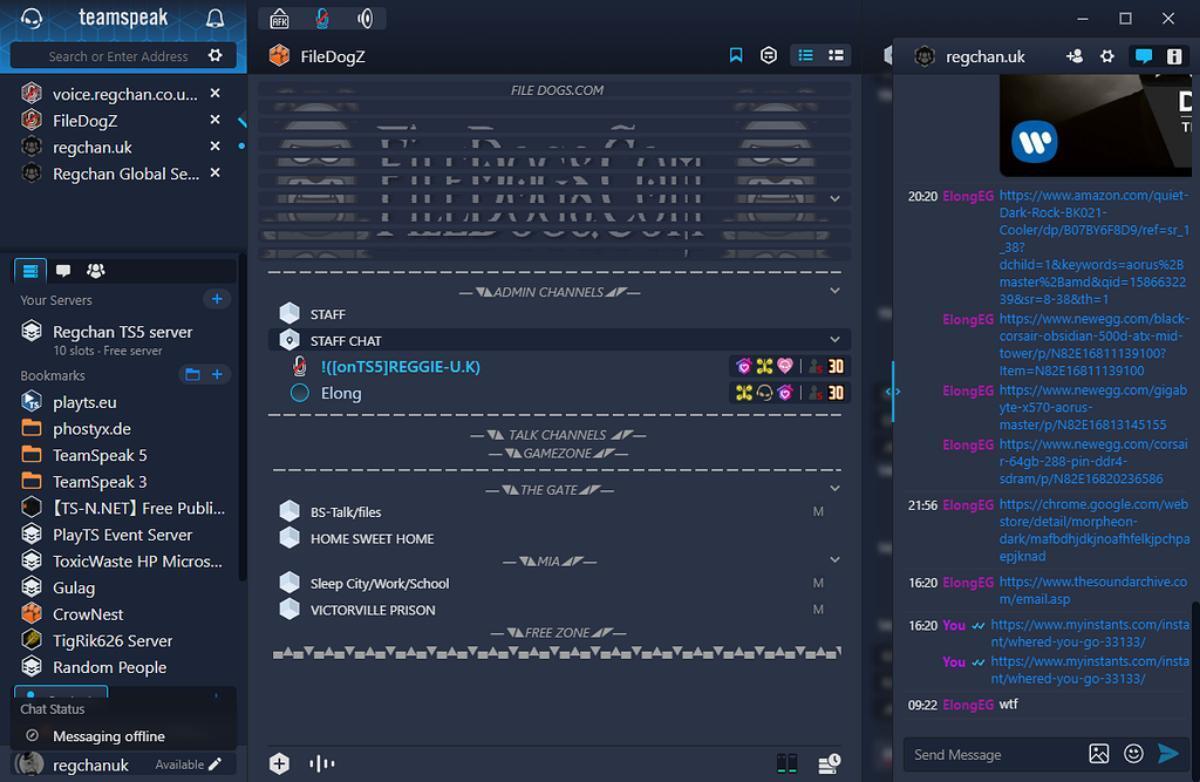Switch to the contacts tab

96,270
